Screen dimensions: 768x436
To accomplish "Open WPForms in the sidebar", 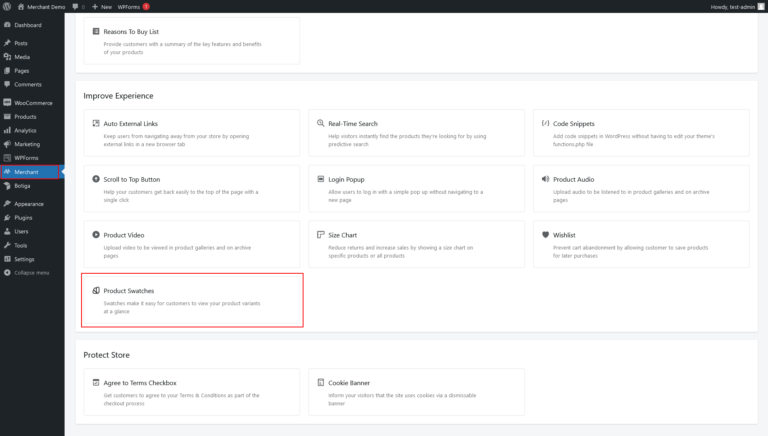I will 32,158.
